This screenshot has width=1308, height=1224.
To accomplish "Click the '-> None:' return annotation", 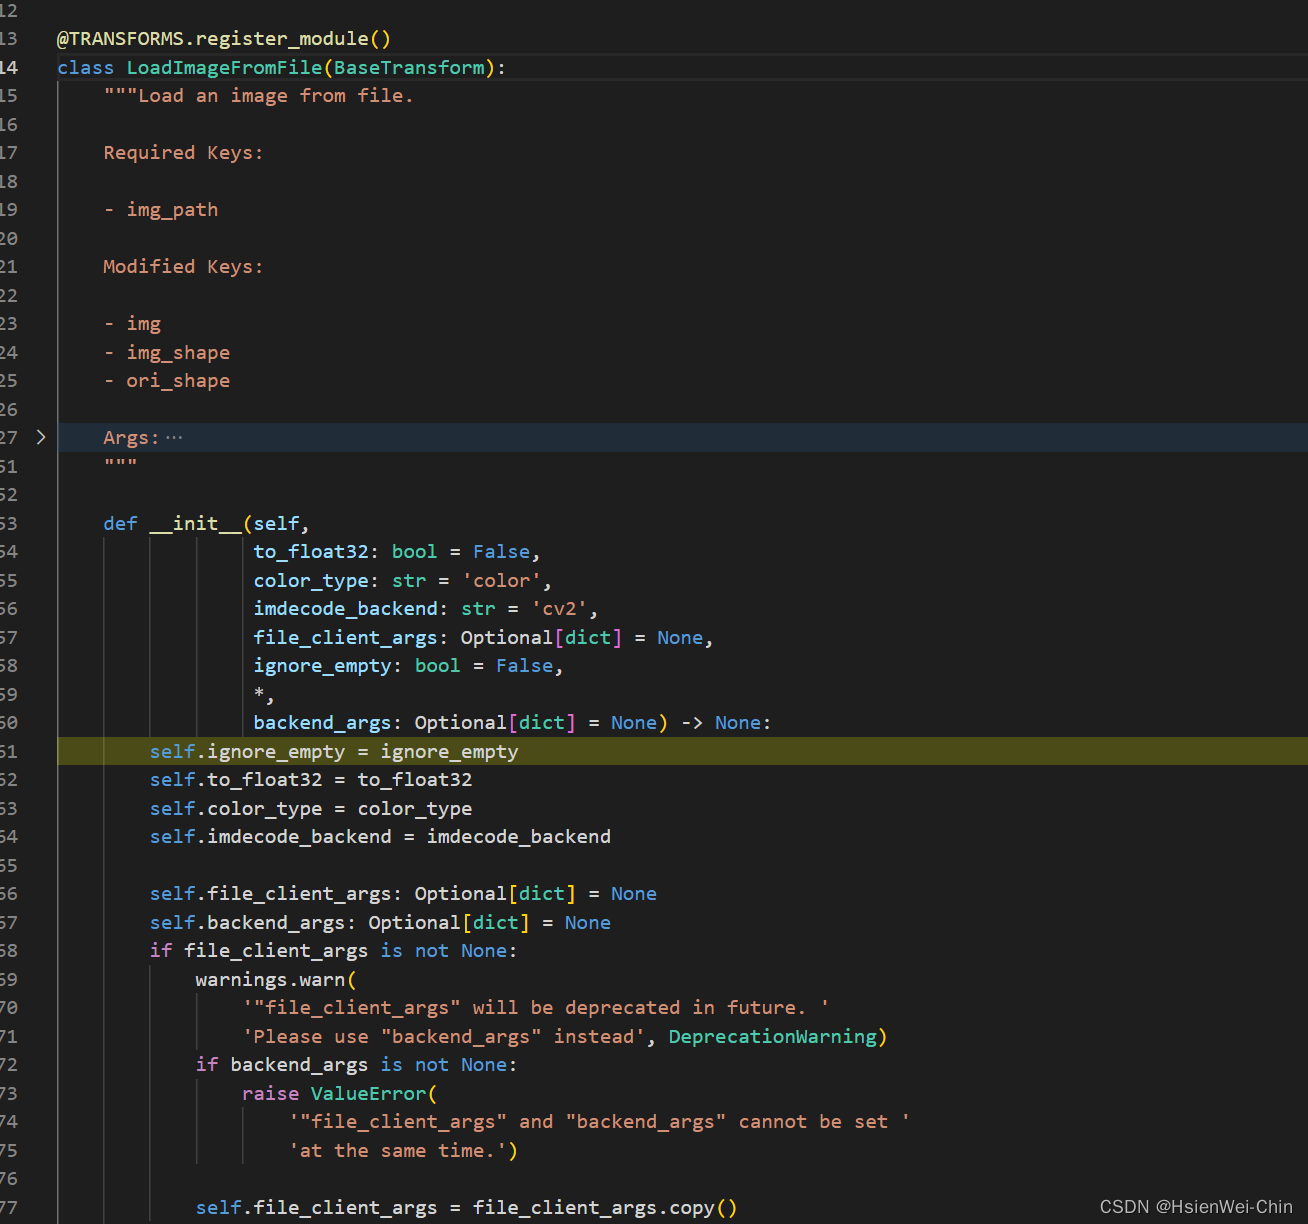I will (x=726, y=723).
